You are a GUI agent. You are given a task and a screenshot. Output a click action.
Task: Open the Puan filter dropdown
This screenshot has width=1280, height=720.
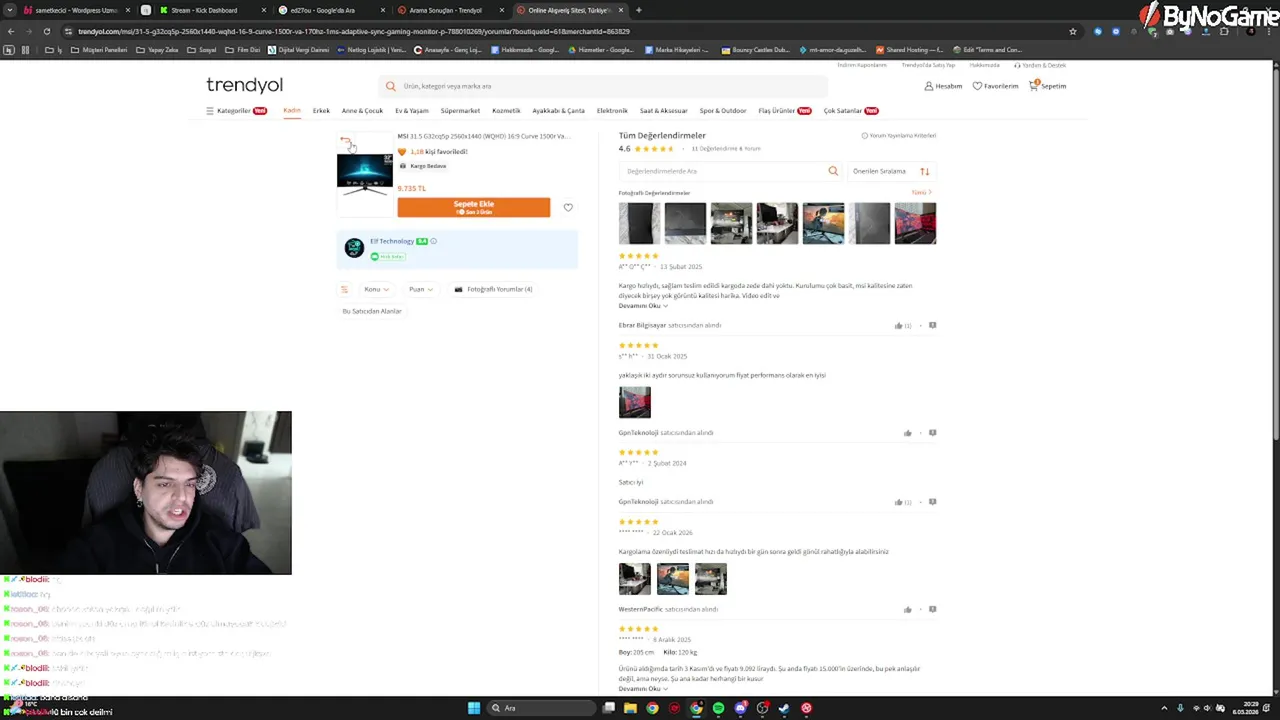coord(420,289)
